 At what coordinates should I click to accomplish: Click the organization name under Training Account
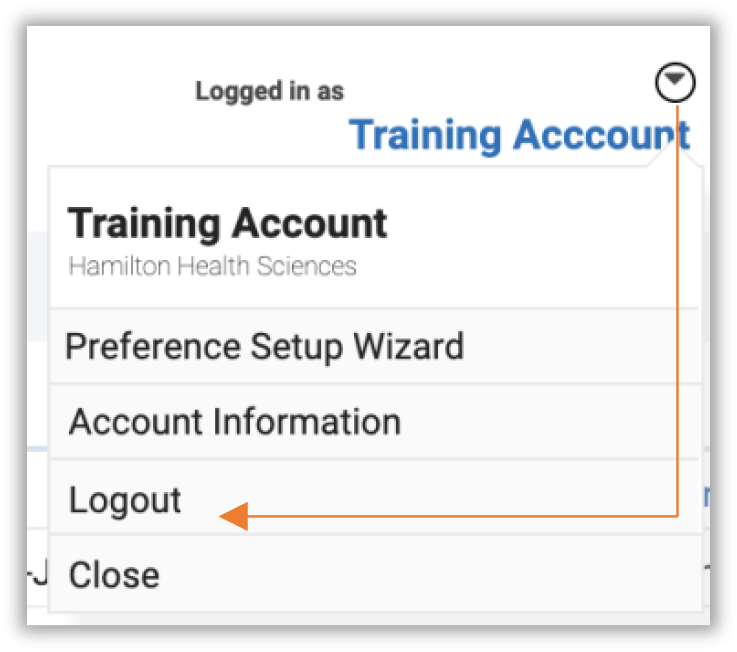pyautogui.click(x=212, y=266)
